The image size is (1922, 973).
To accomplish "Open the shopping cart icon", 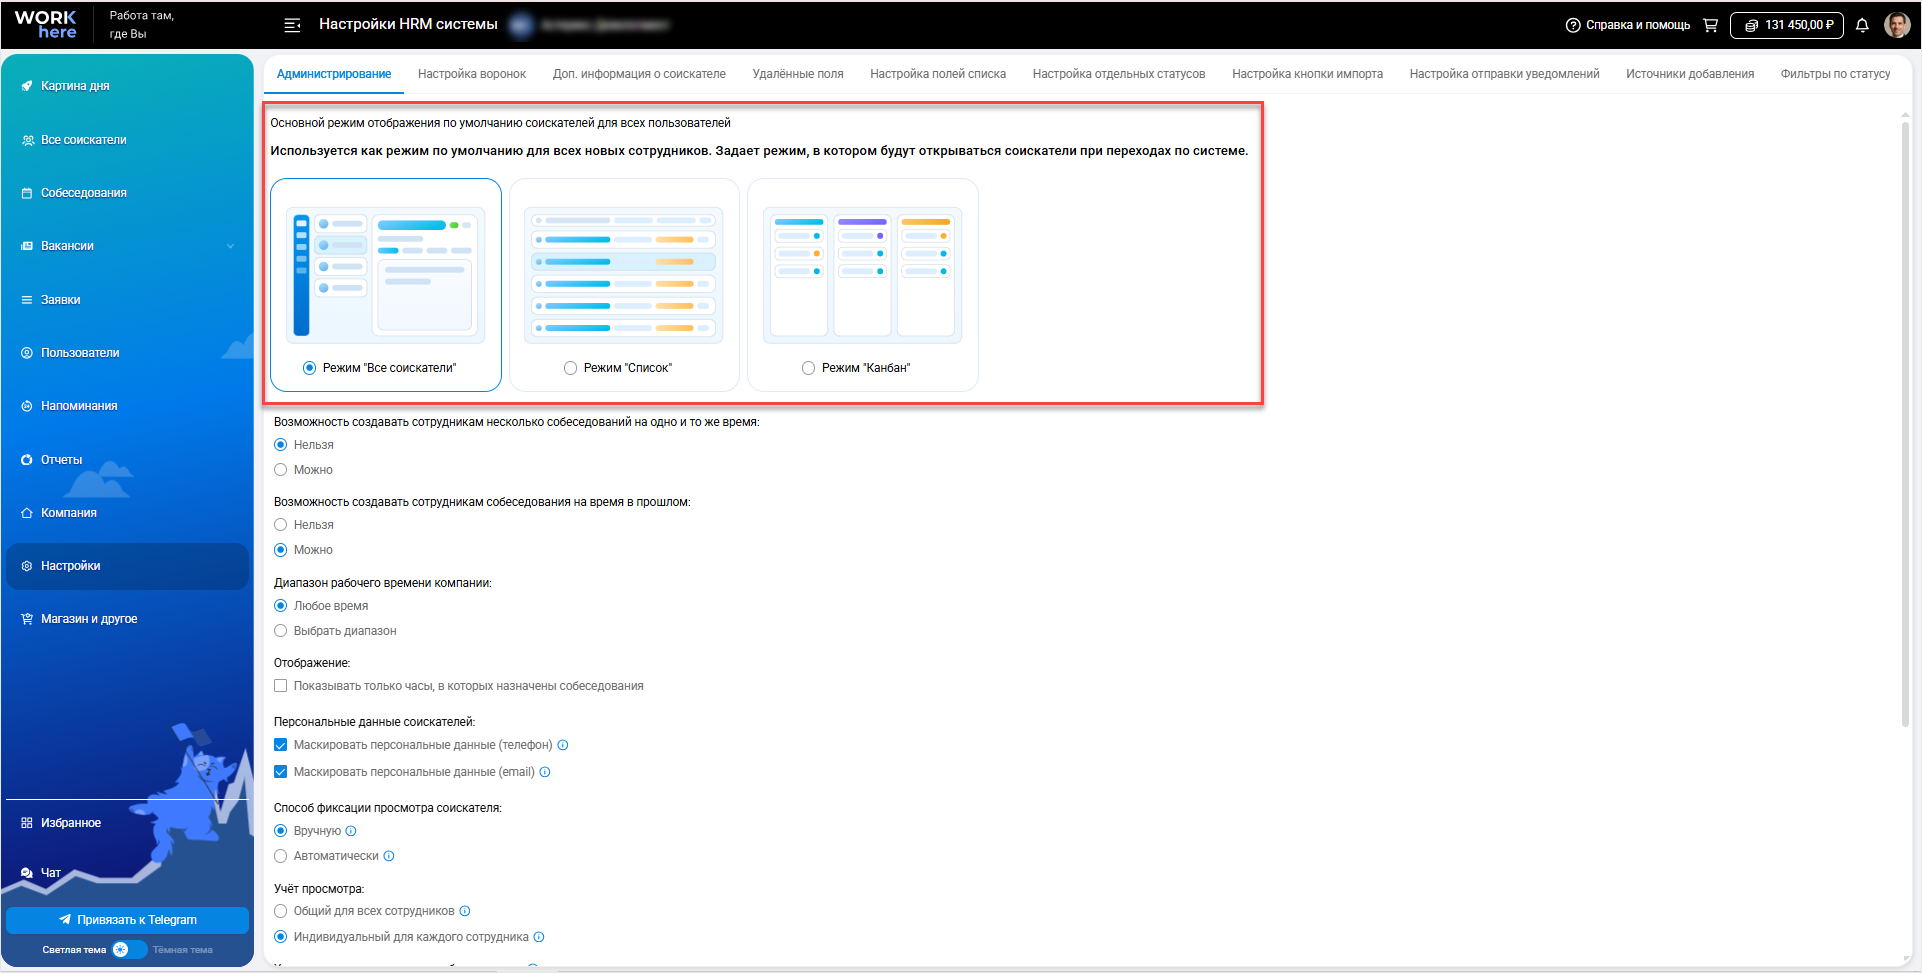I will coord(1710,25).
